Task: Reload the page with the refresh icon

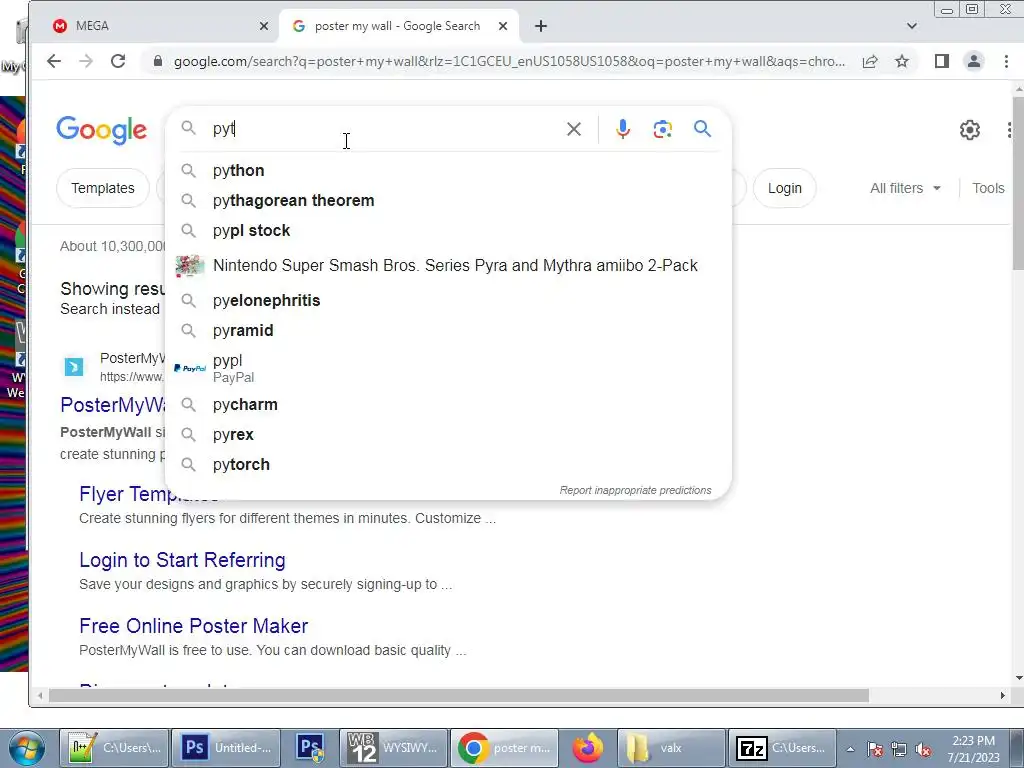Action: (118, 61)
